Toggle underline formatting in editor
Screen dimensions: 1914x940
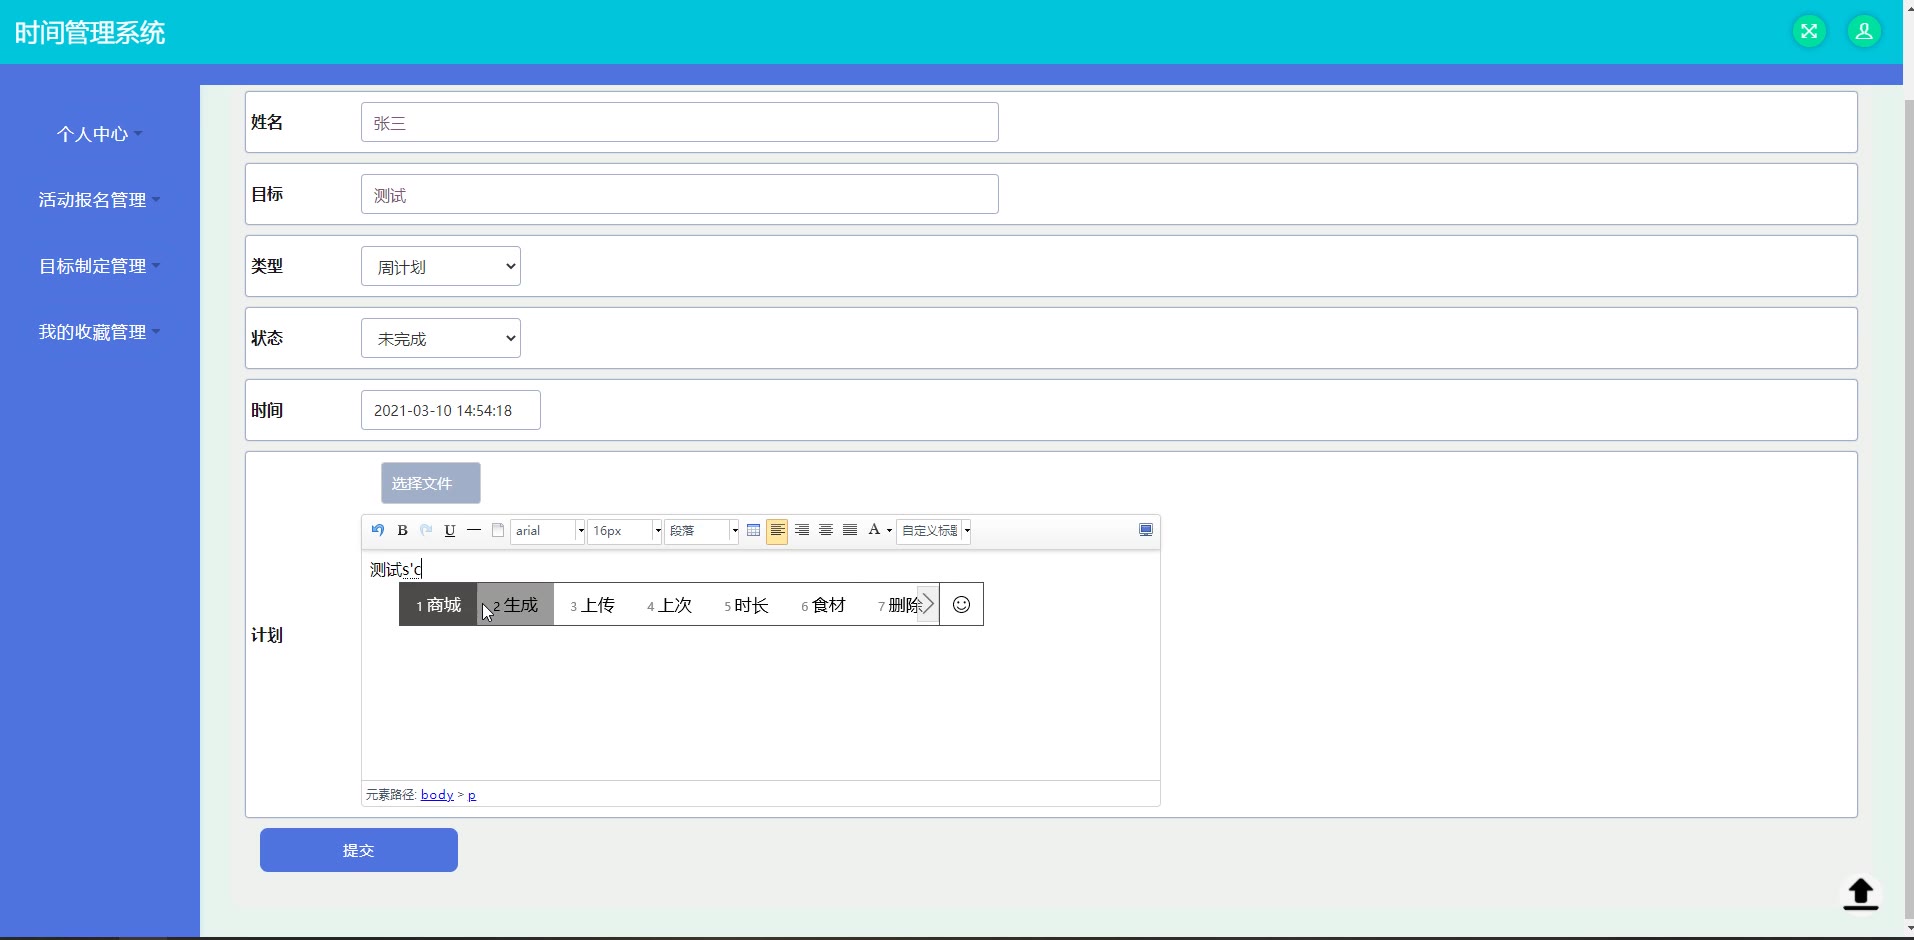[450, 530]
